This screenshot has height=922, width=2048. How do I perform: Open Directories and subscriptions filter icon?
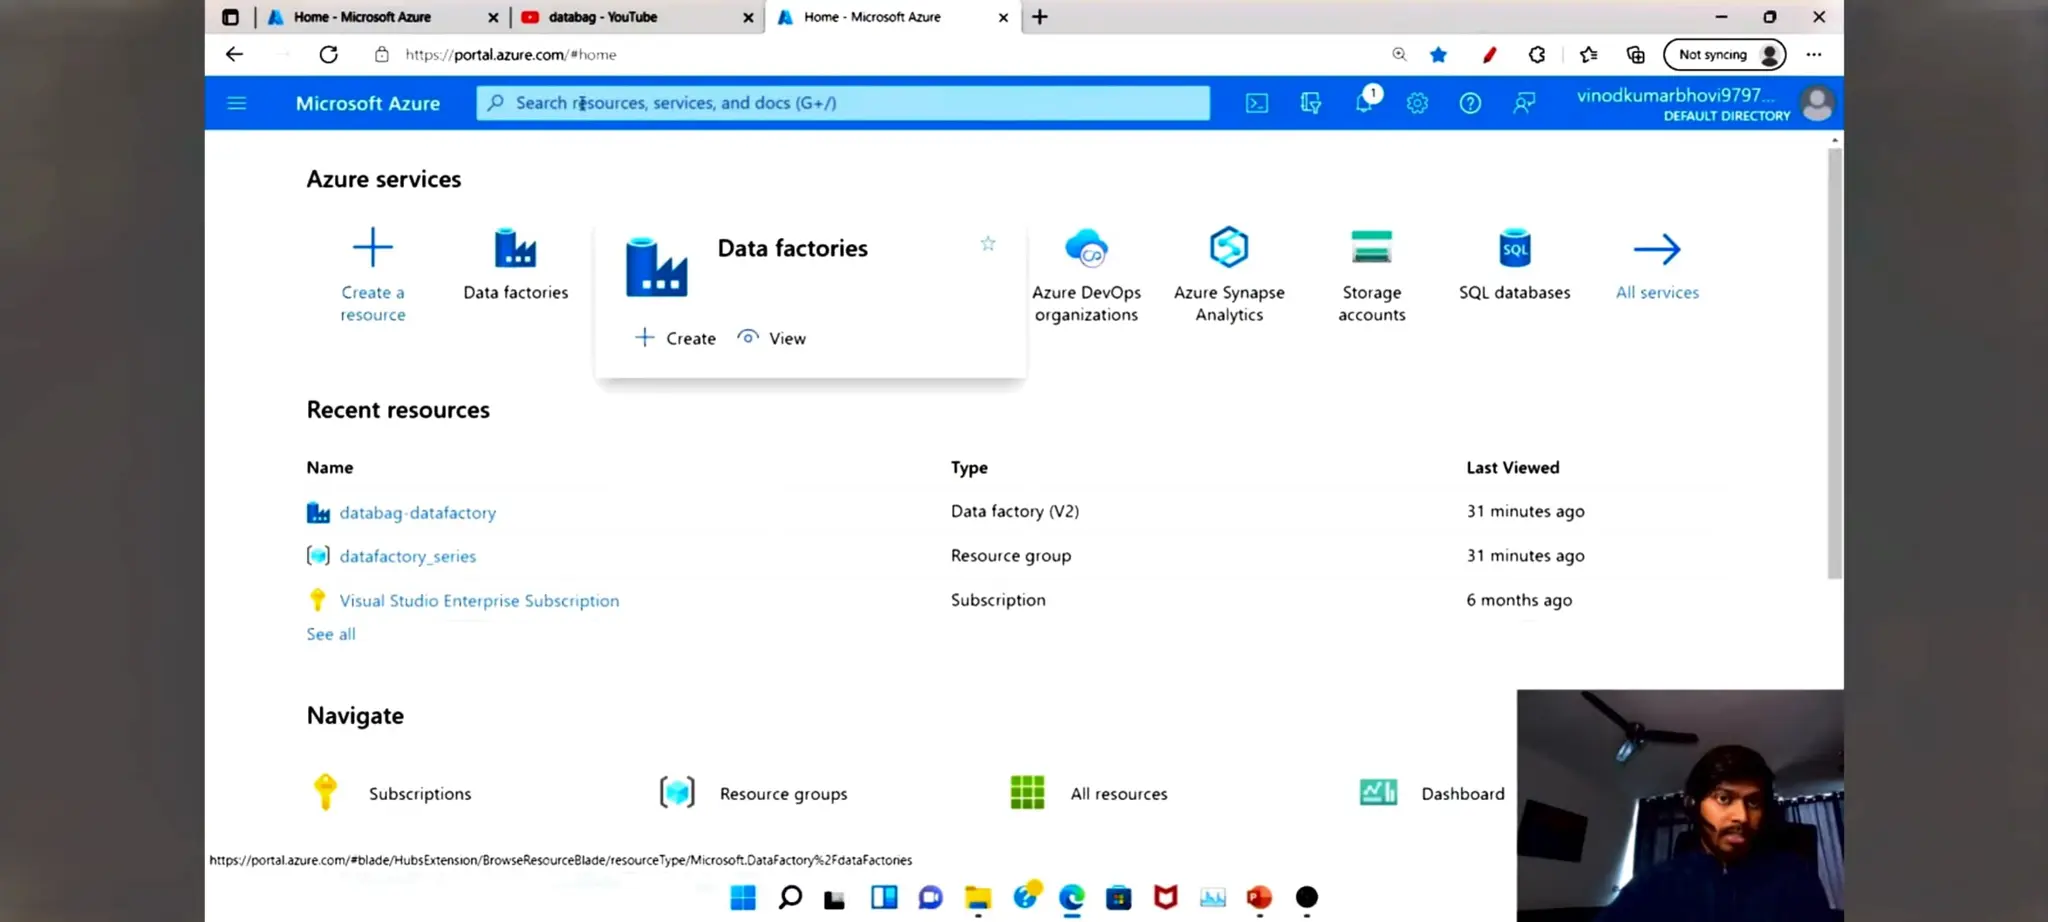[1310, 103]
